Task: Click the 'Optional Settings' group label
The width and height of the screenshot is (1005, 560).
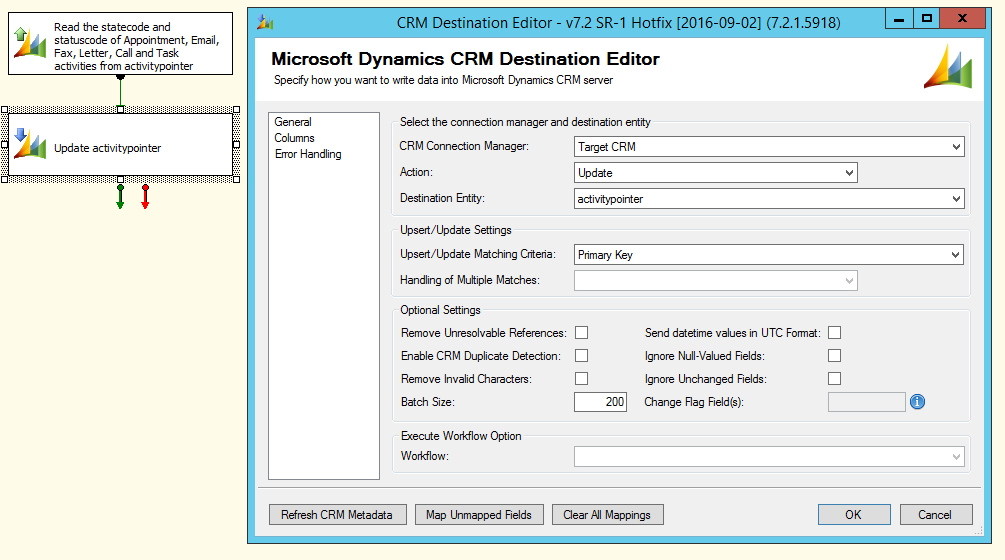Action: (440, 310)
